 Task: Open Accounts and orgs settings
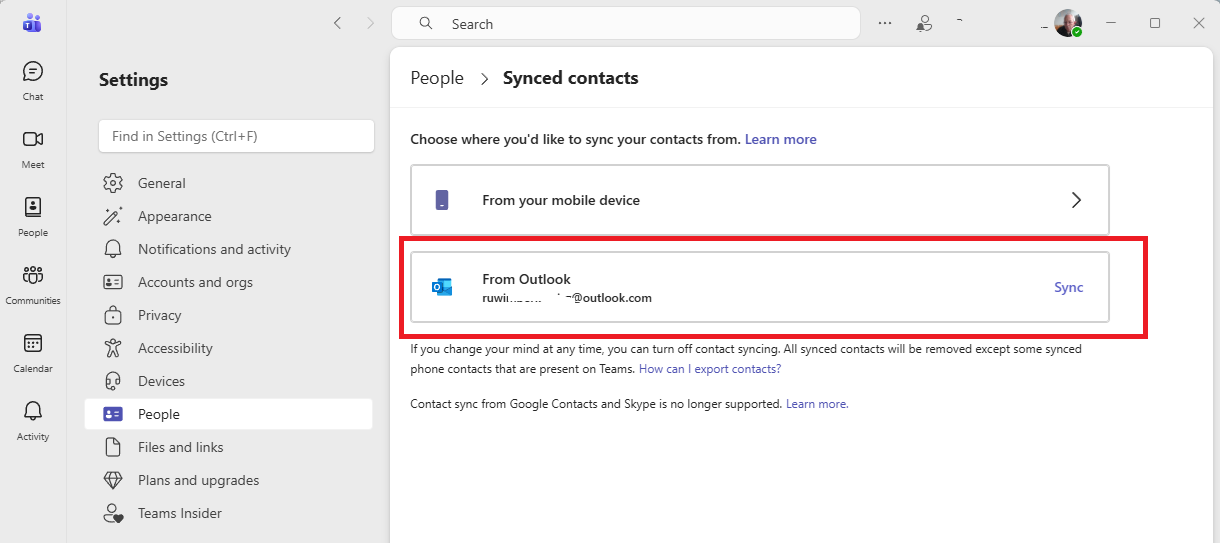click(x=195, y=282)
